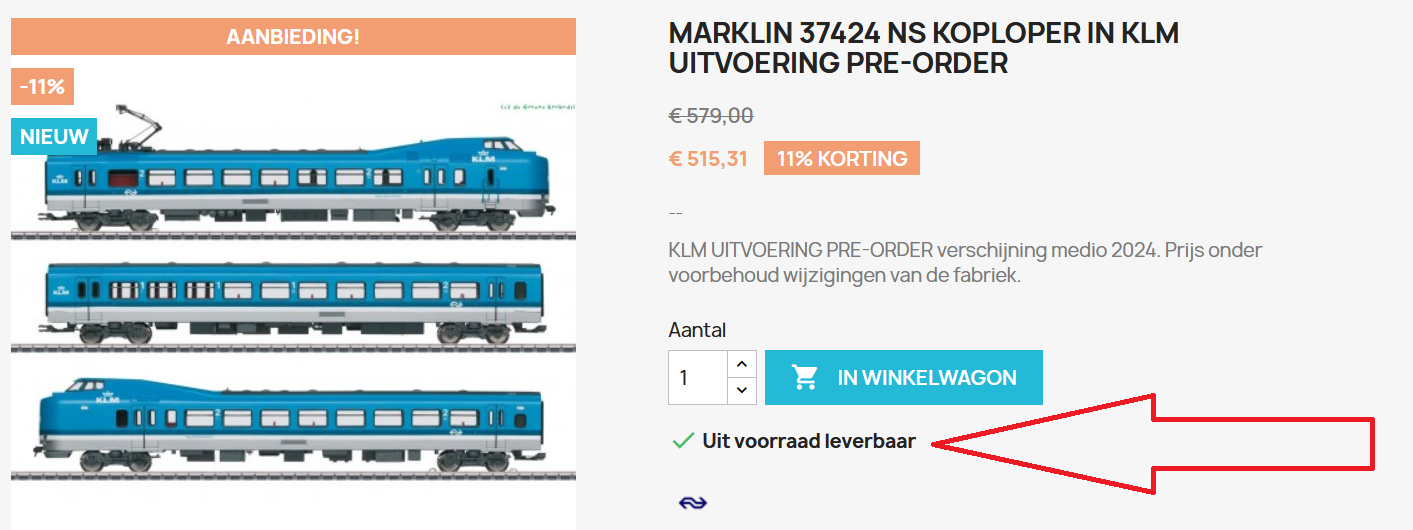Viewport: 1413px width, 530px height.
Task: Decrease quantity with the down arrow
Action: (x=741, y=390)
